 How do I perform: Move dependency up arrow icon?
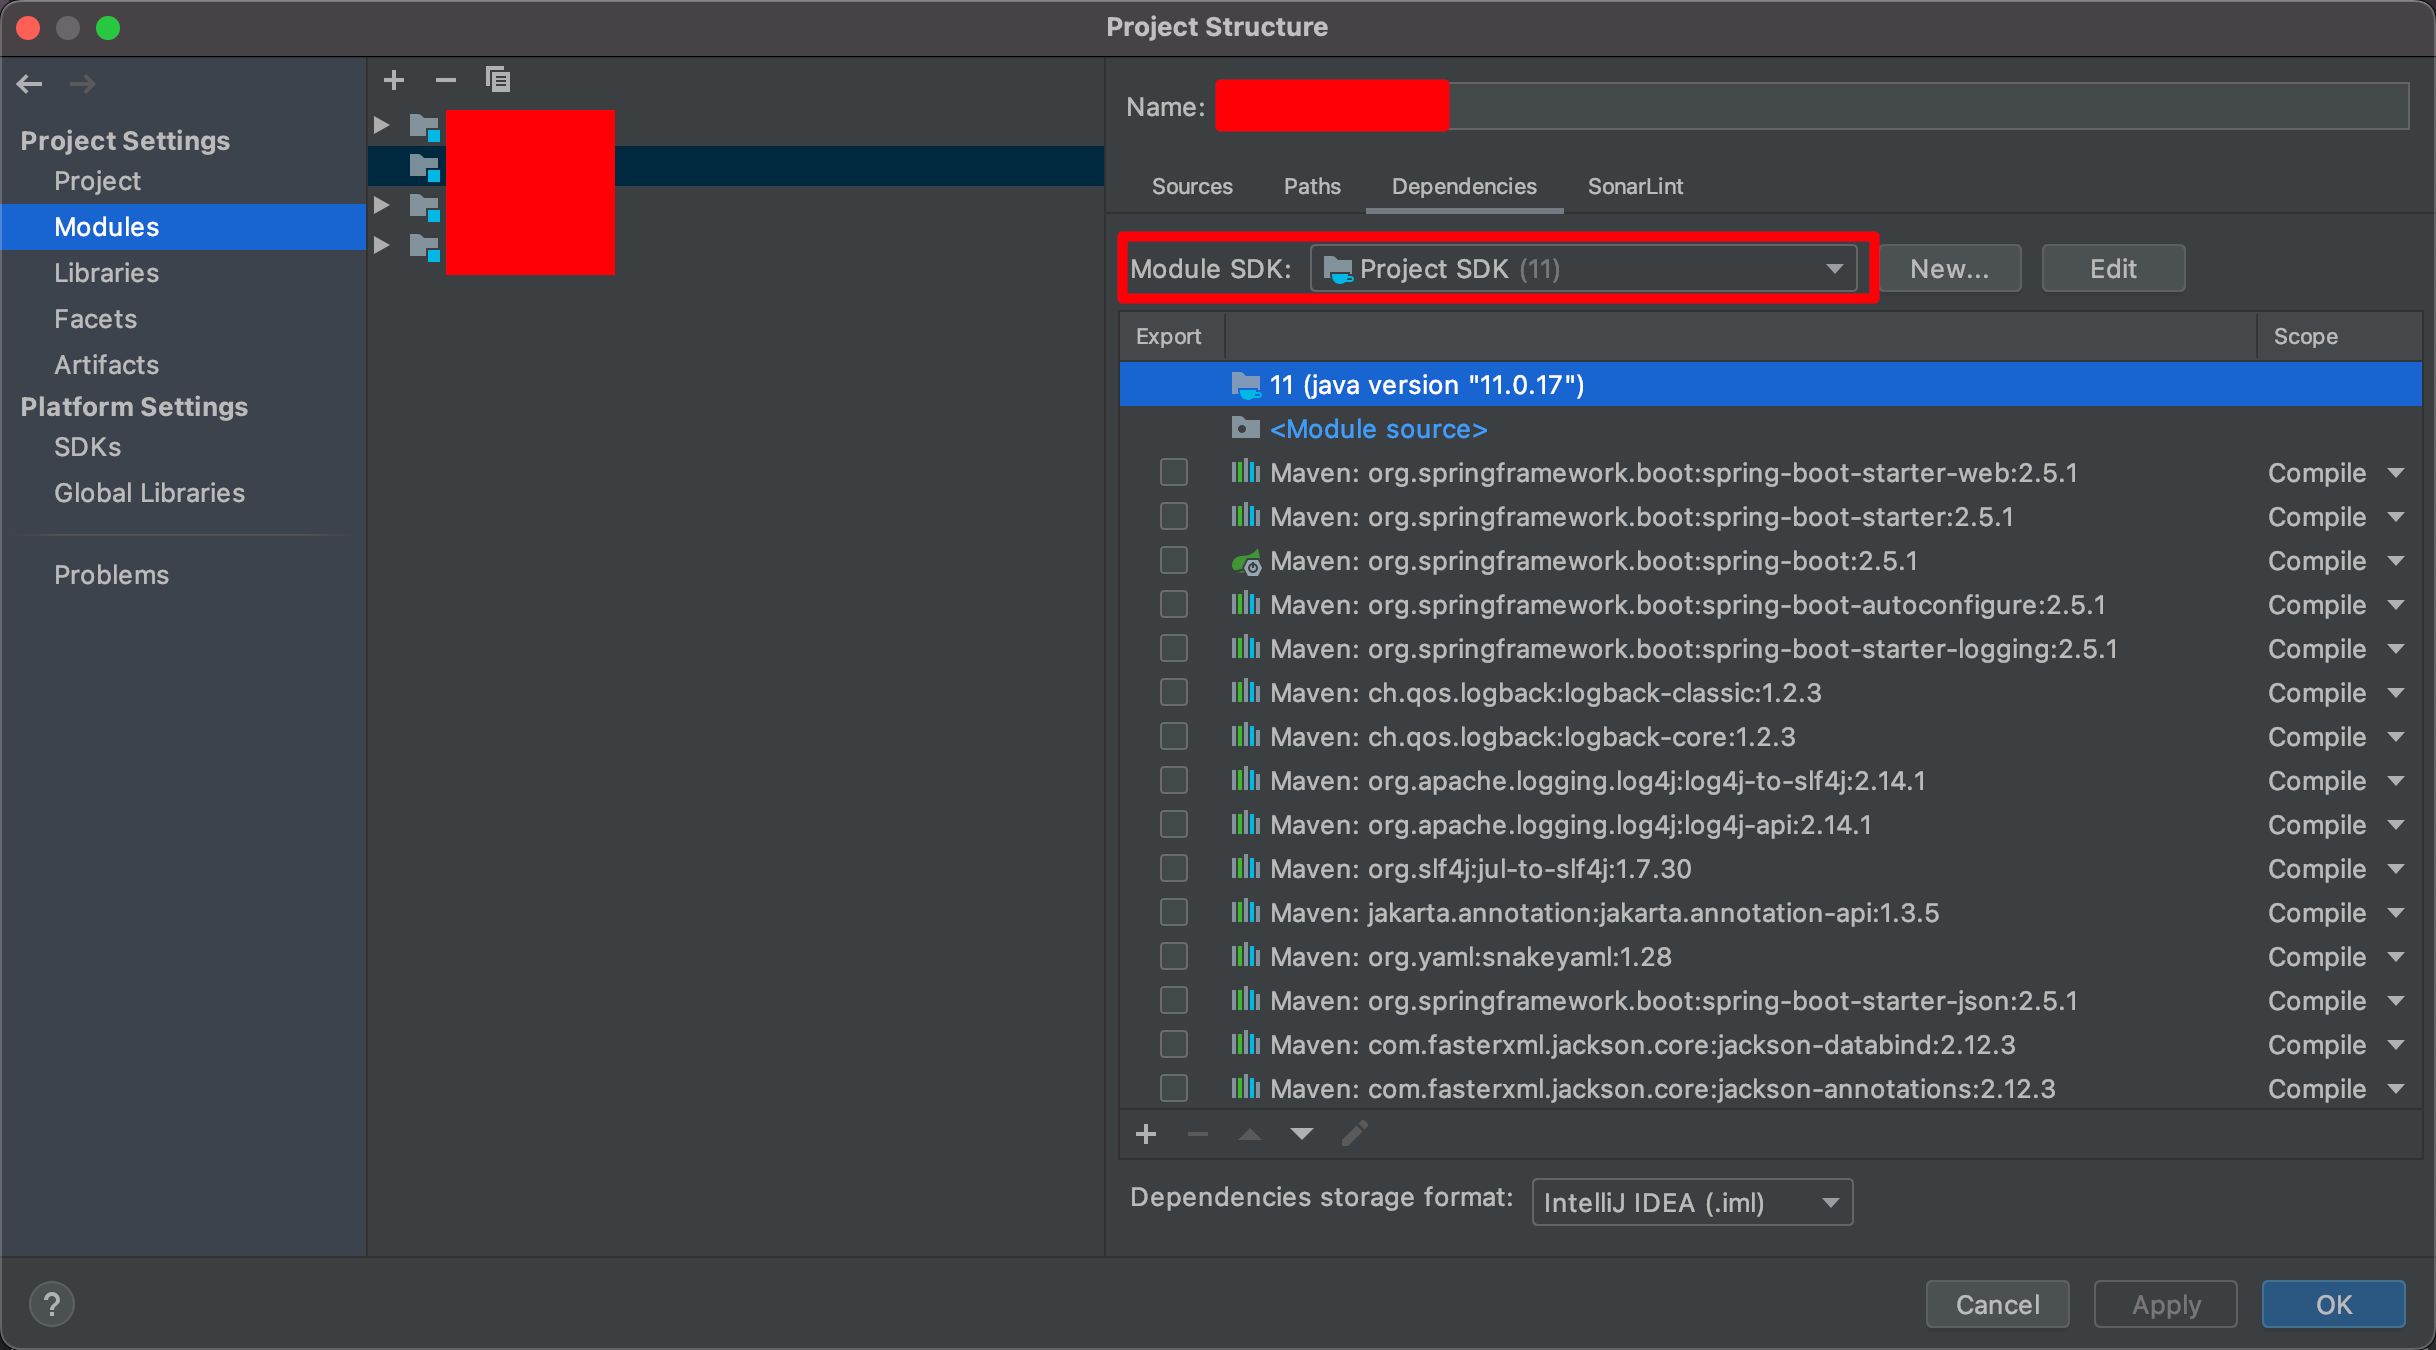point(1250,1134)
